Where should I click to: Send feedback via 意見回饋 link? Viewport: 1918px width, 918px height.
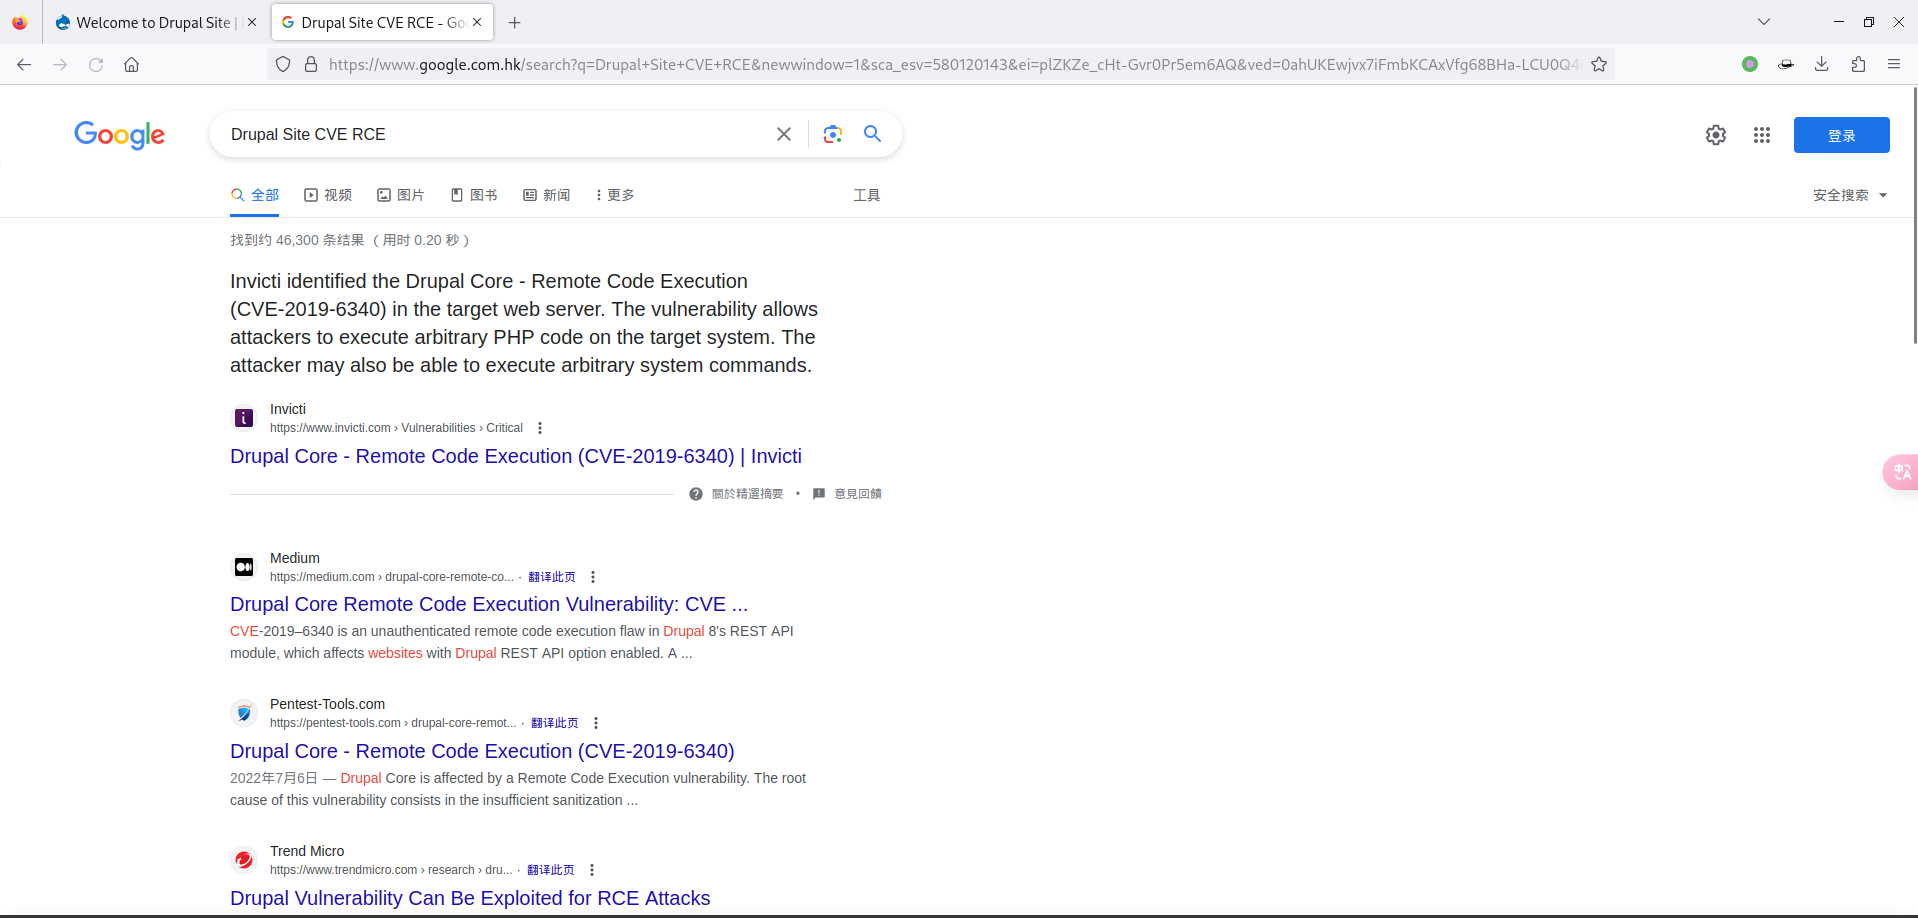[x=847, y=494]
